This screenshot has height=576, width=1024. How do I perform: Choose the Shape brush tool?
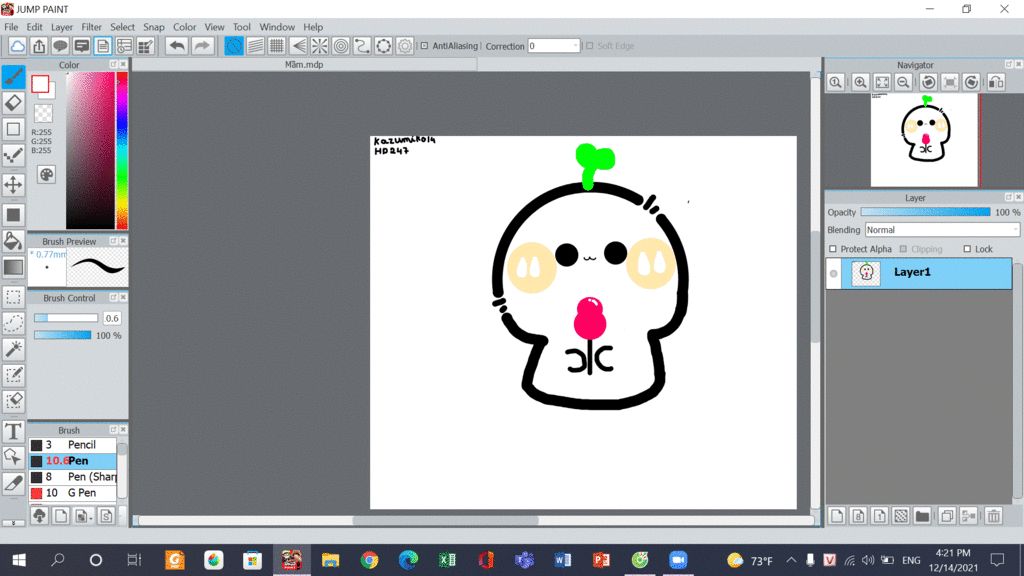[13, 129]
